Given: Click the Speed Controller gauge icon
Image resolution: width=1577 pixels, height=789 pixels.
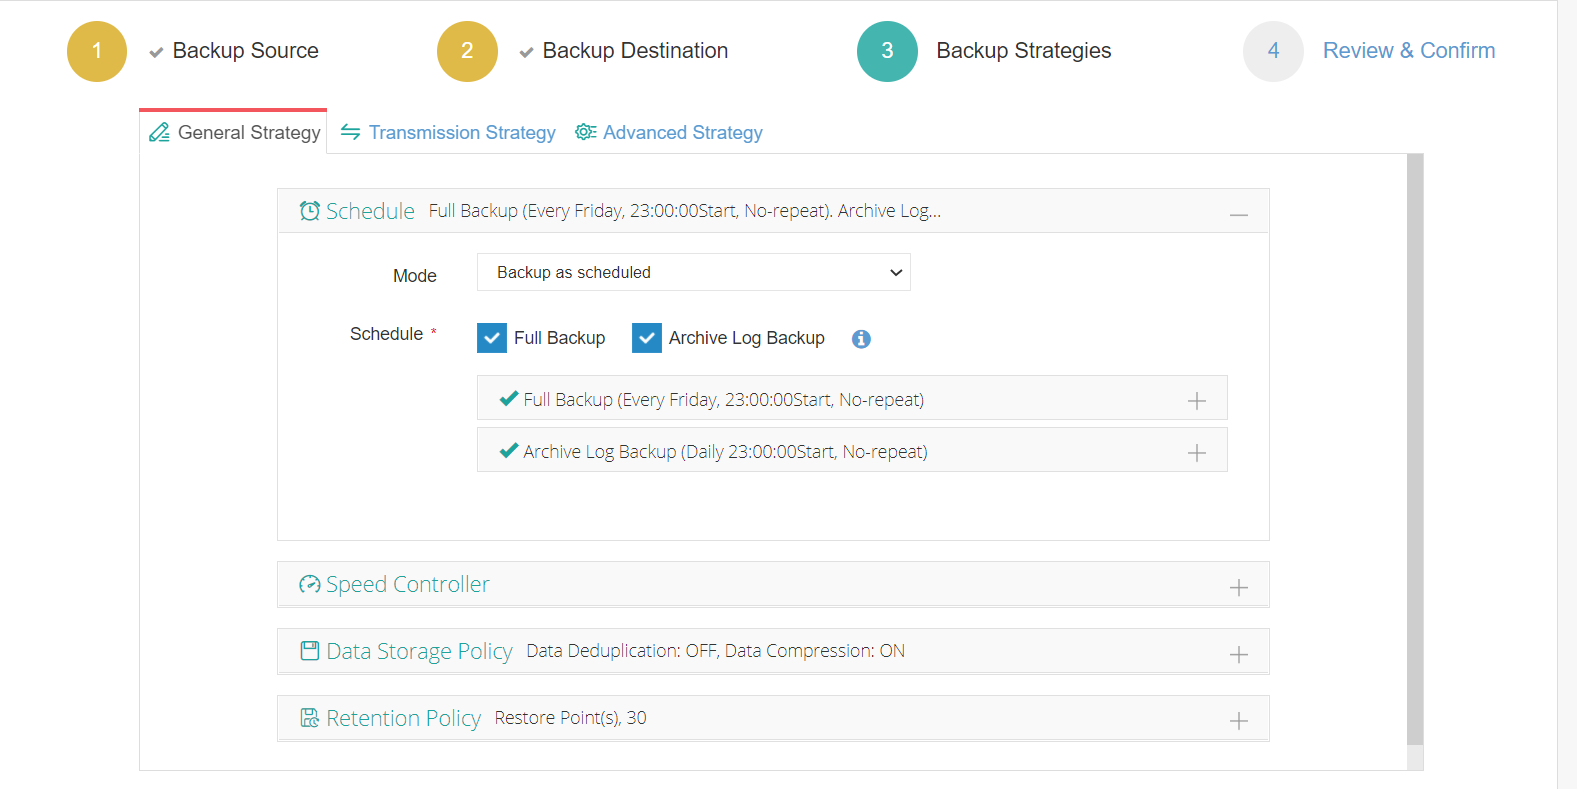Looking at the screenshot, I should 310,584.
